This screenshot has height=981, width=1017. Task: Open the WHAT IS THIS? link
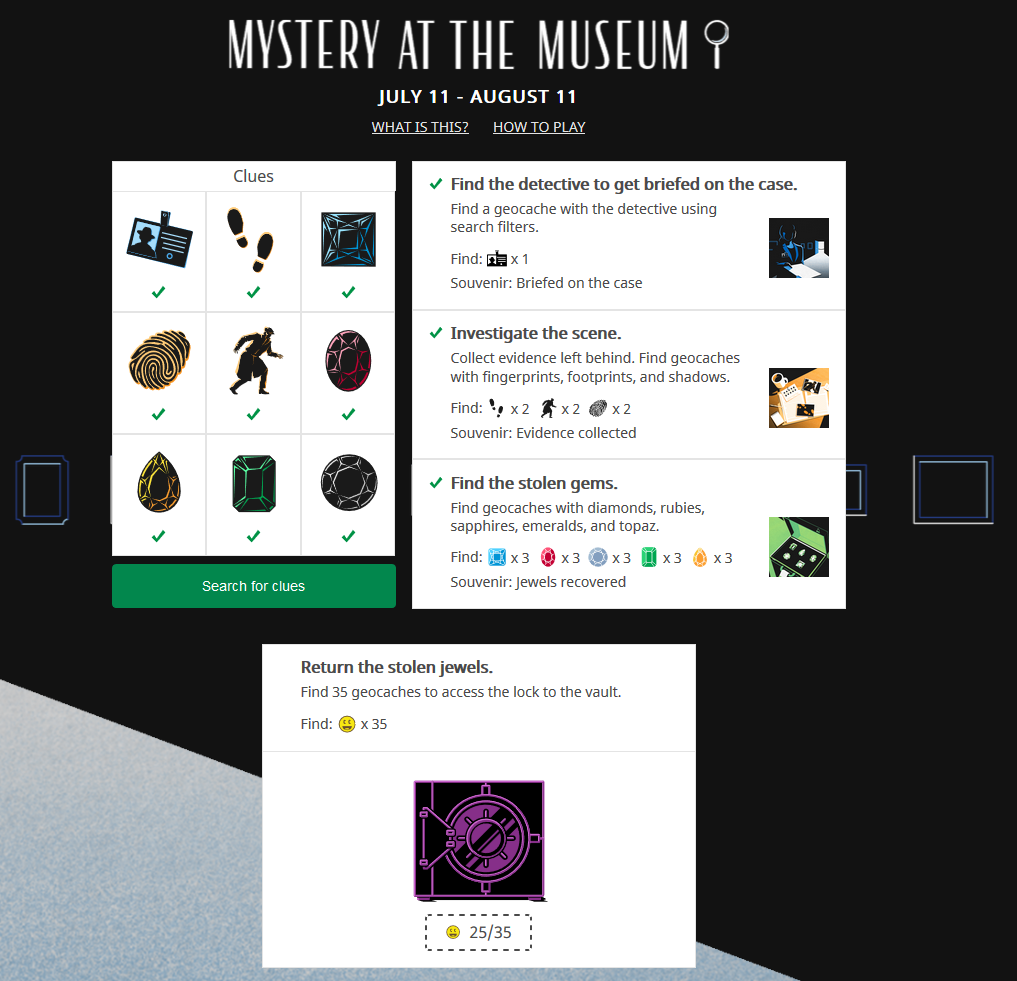click(x=420, y=127)
